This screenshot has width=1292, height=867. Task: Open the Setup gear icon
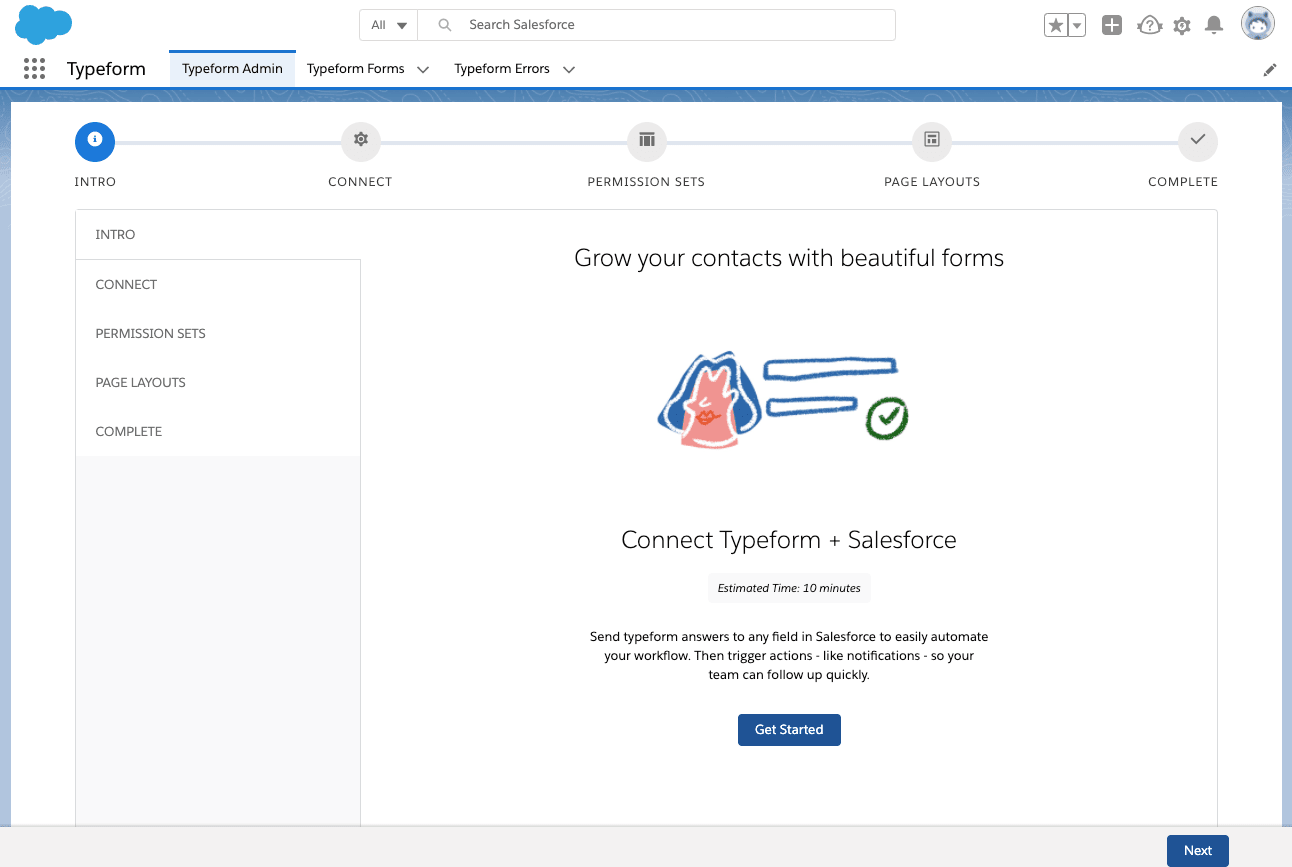(x=1182, y=26)
